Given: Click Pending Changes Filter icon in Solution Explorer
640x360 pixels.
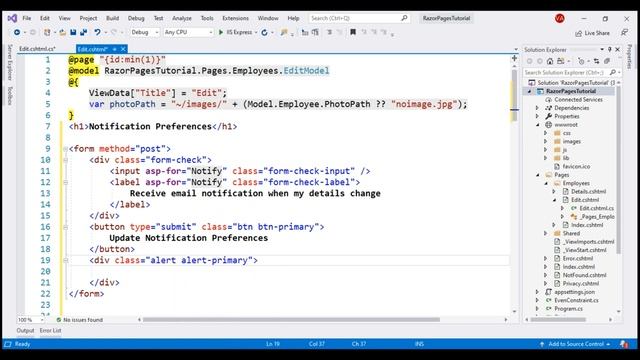Looking at the screenshot, I should pos(581,61).
